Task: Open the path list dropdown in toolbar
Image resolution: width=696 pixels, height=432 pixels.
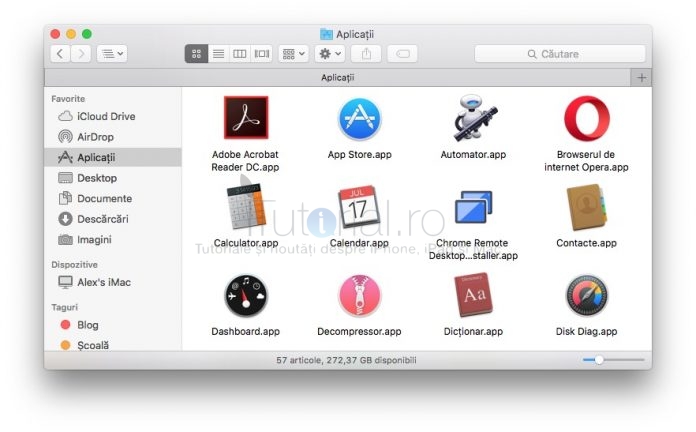Action: tap(112, 54)
